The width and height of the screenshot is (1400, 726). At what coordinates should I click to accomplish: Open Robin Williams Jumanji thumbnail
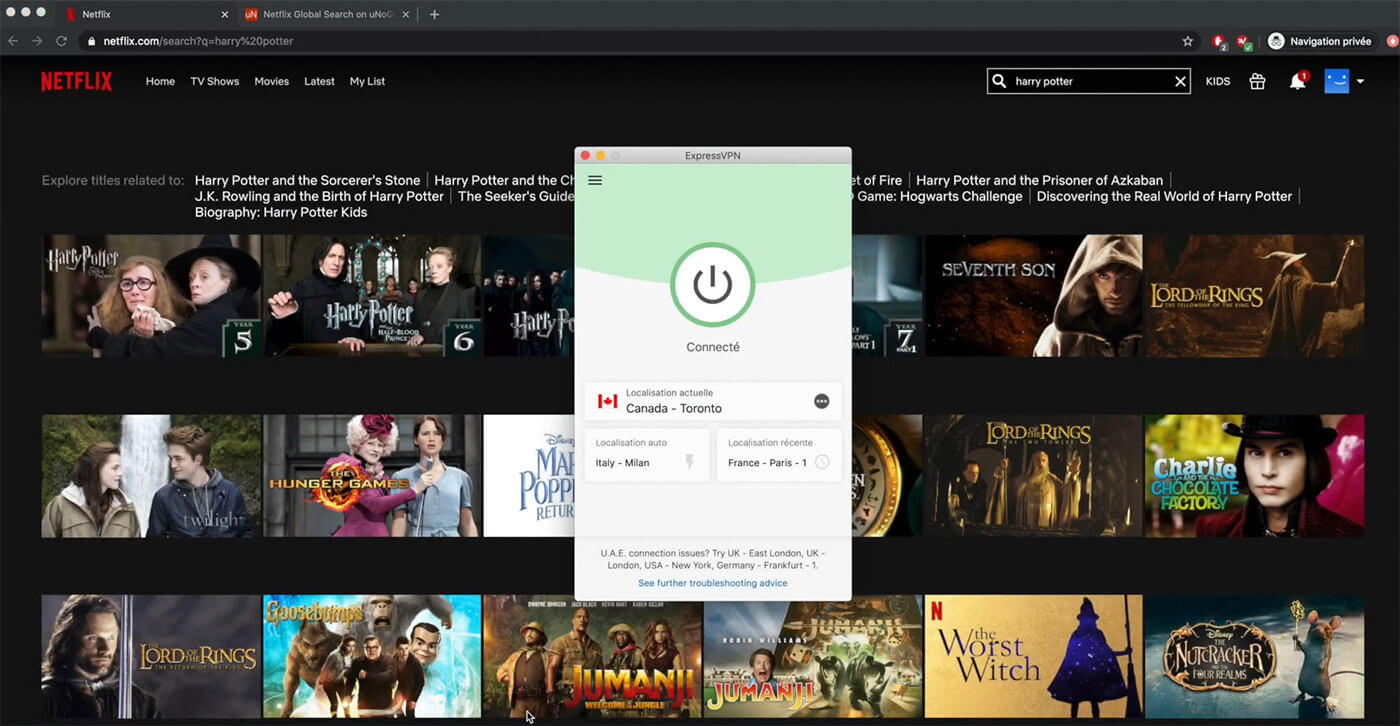(x=813, y=656)
